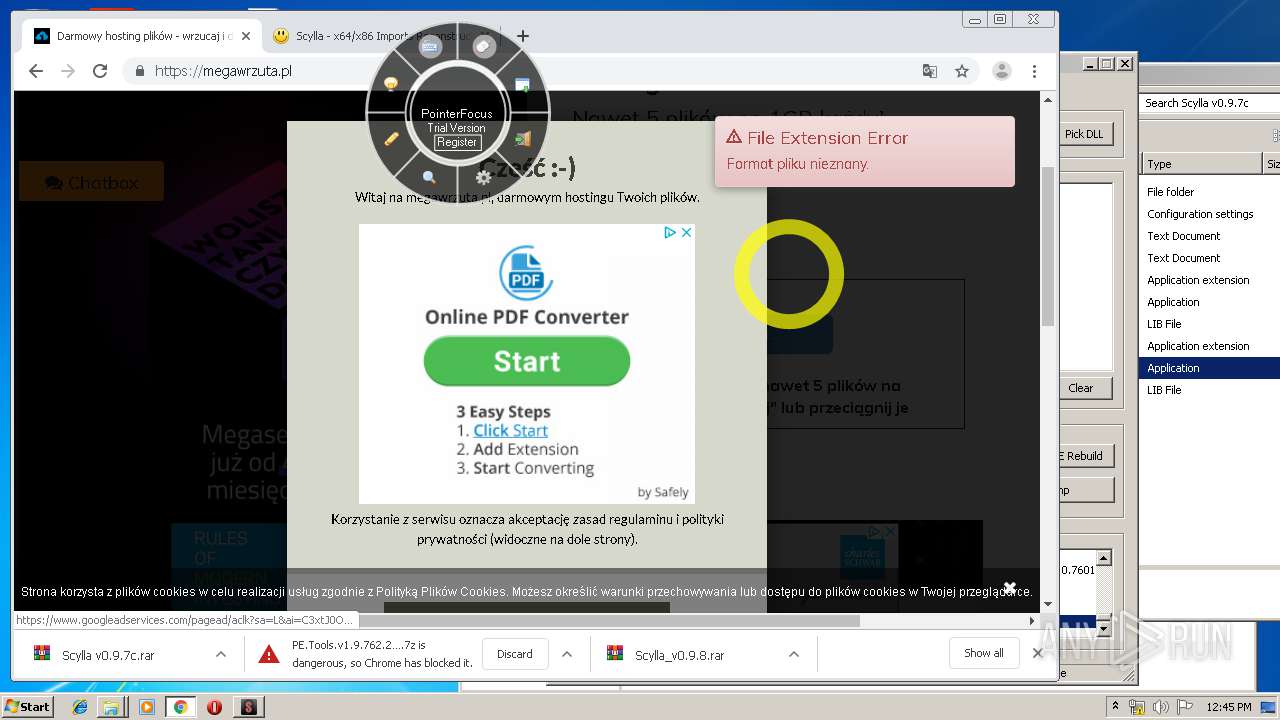The width and height of the screenshot is (1280, 720).
Task: Expand options for blocked PE.Tools download
Action: (566, 654)
